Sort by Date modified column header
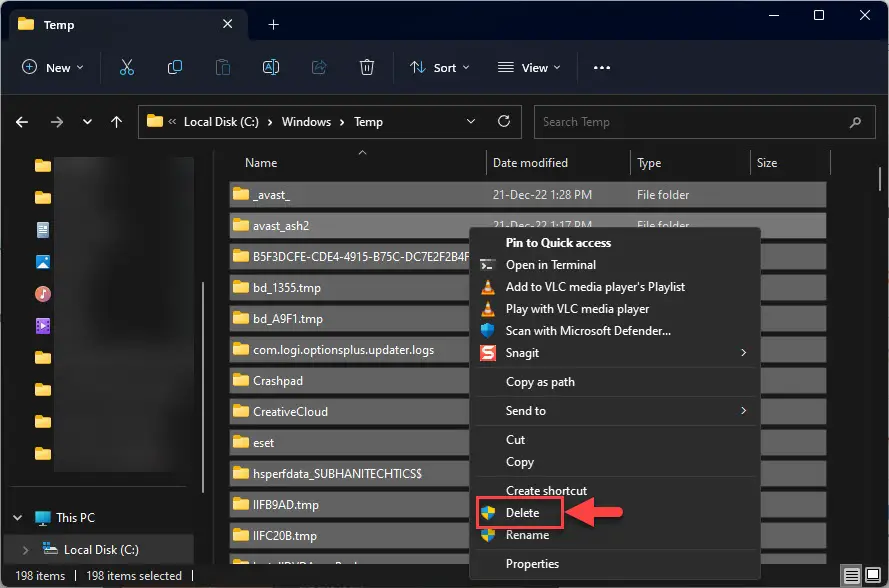Viewport: 889px width, 588px height. [558, 163]
